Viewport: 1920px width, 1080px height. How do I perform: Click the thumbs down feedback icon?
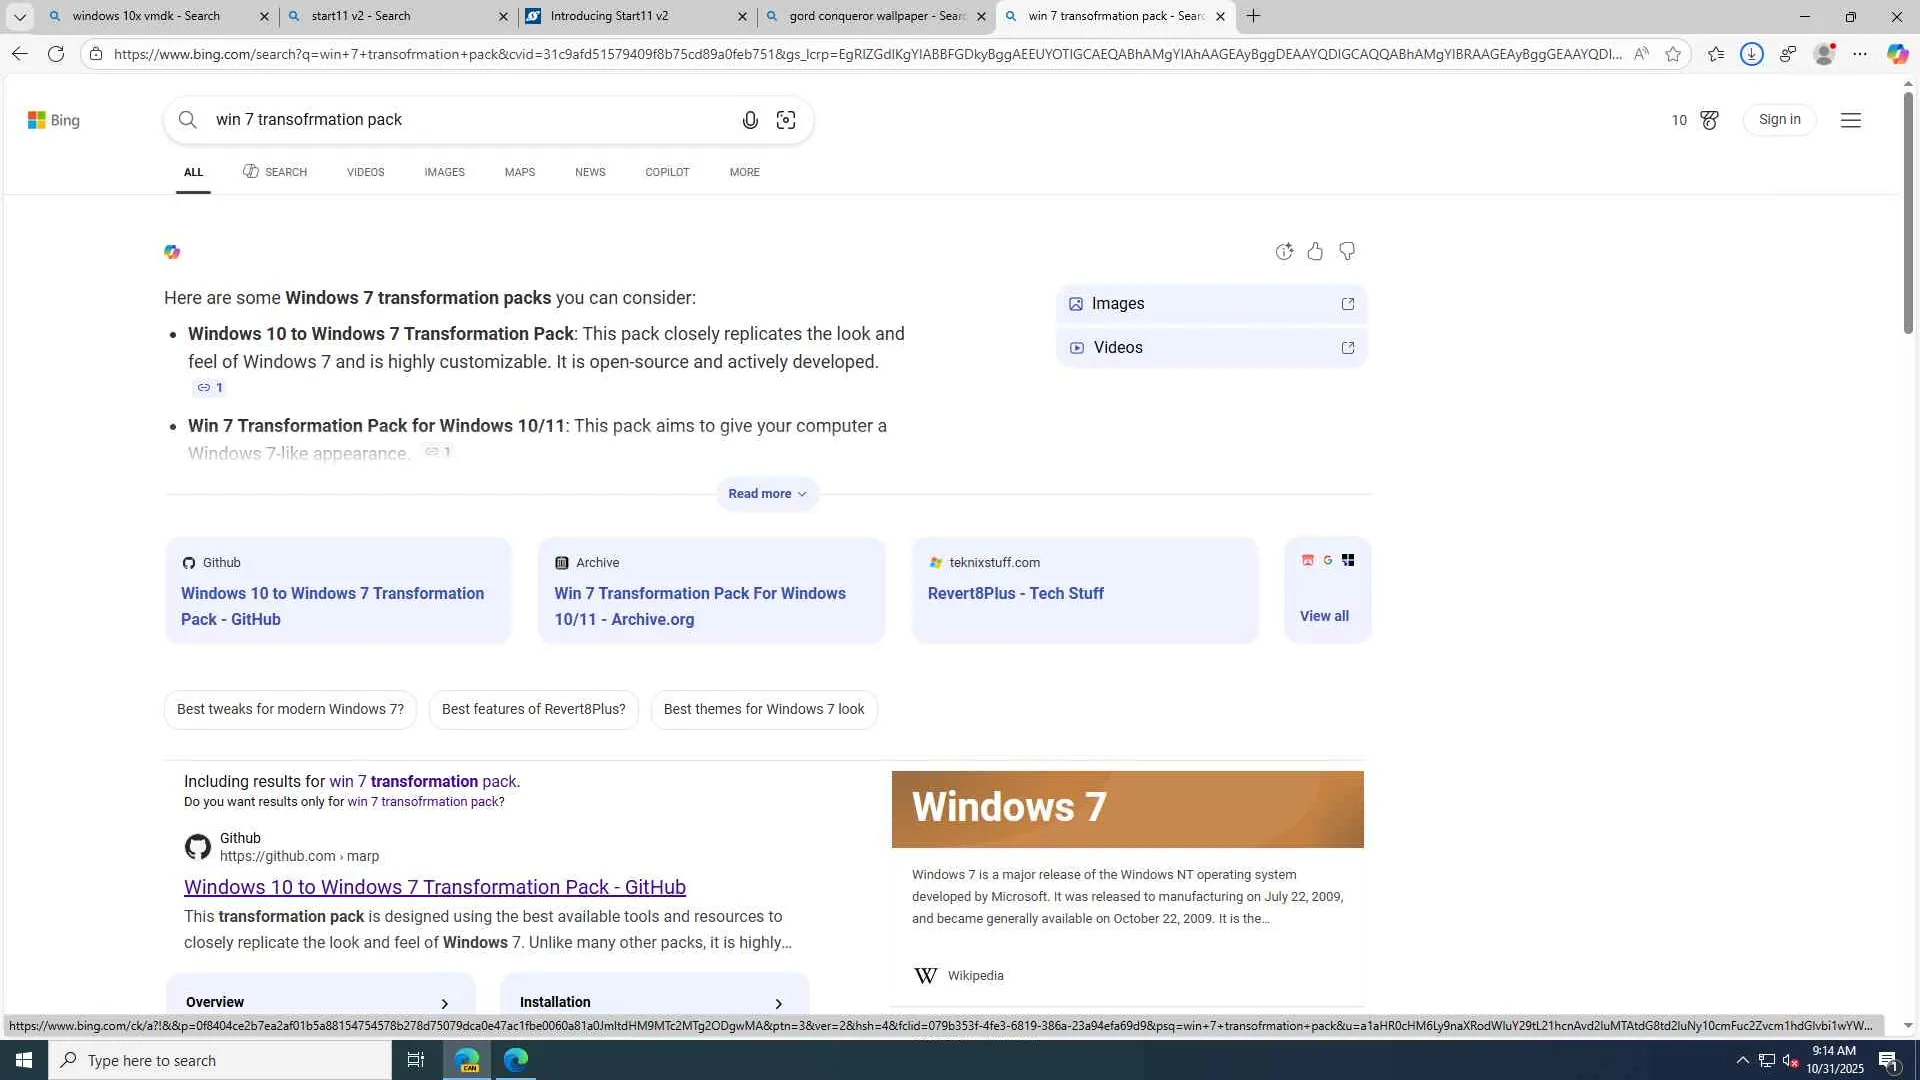(1347, 251)
